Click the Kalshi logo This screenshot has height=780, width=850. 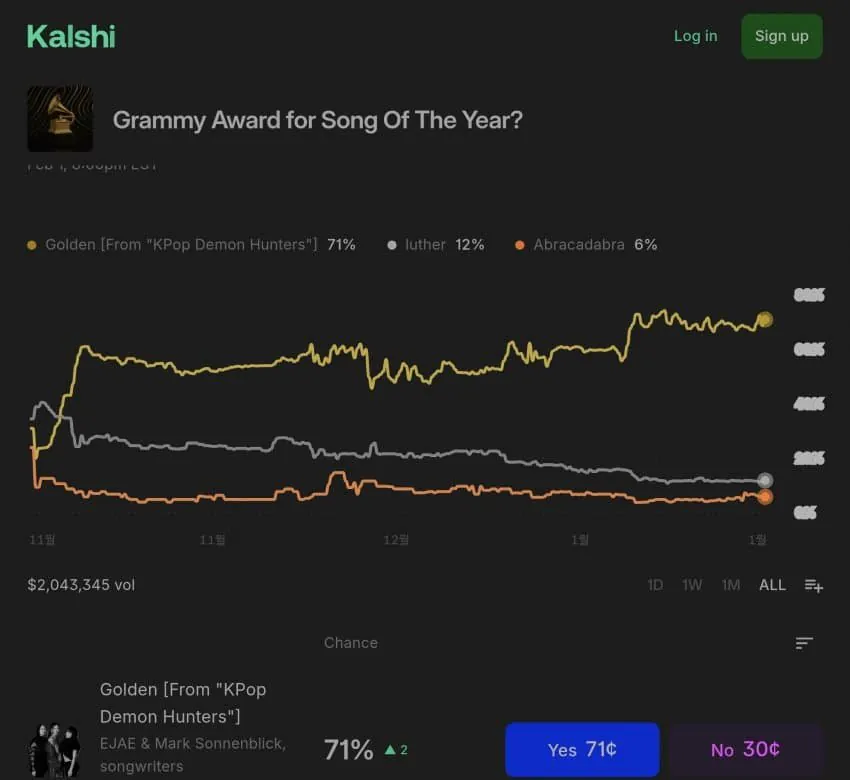tap(71, 37)
